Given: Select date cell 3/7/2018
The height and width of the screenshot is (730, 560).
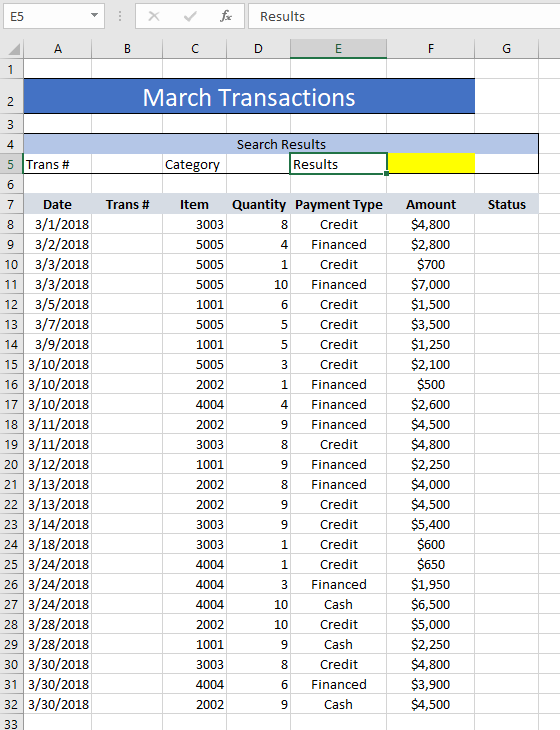Looking at the screenshot, I should pos(58,324).
